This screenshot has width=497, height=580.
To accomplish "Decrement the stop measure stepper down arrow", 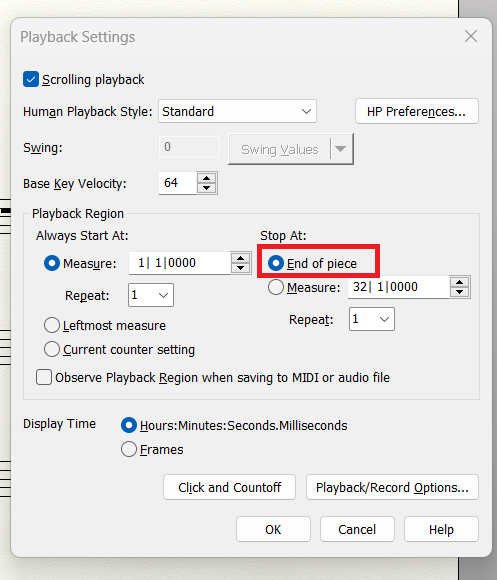I will (x=460, y=292).
